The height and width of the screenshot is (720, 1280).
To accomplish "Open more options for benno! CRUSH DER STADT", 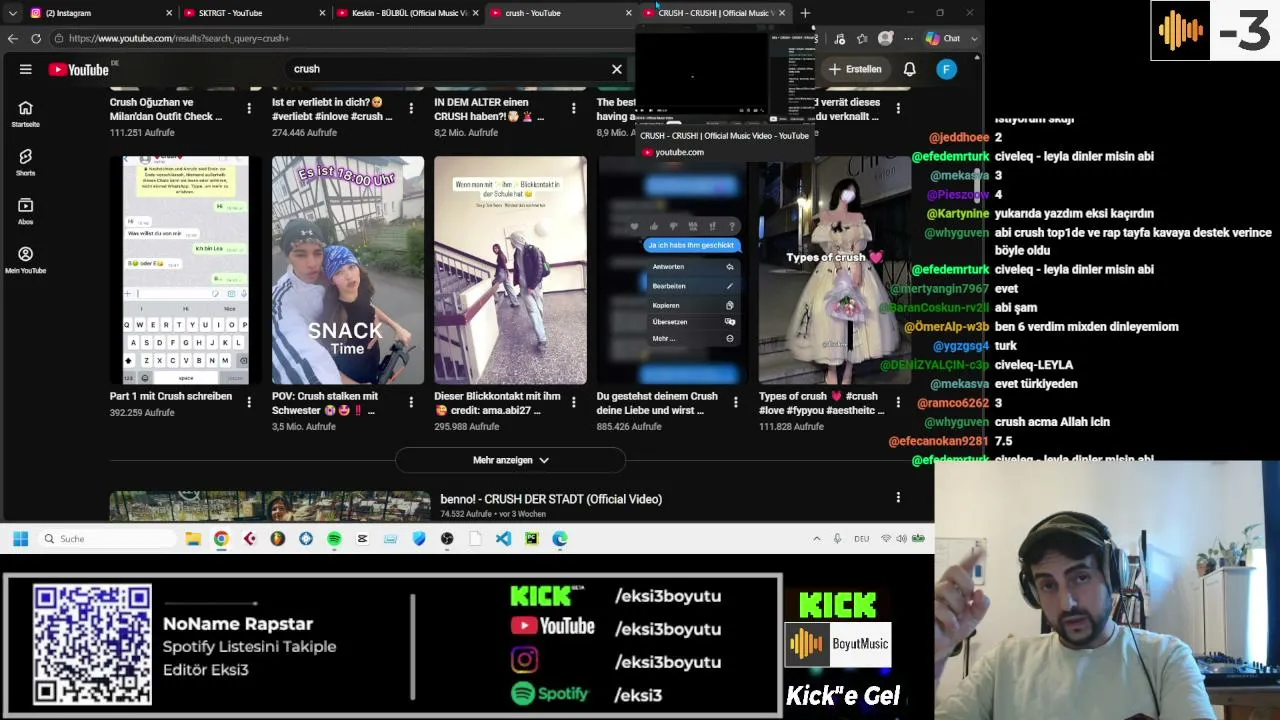I will (x=898, y=497).
